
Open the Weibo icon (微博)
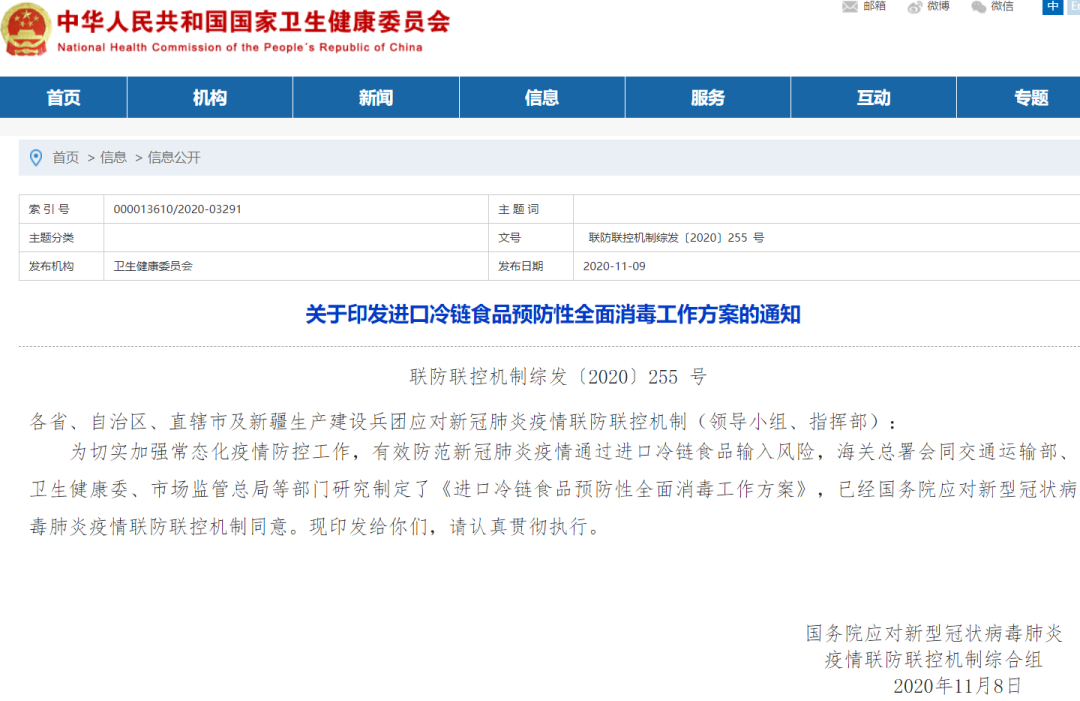point(915,7)
